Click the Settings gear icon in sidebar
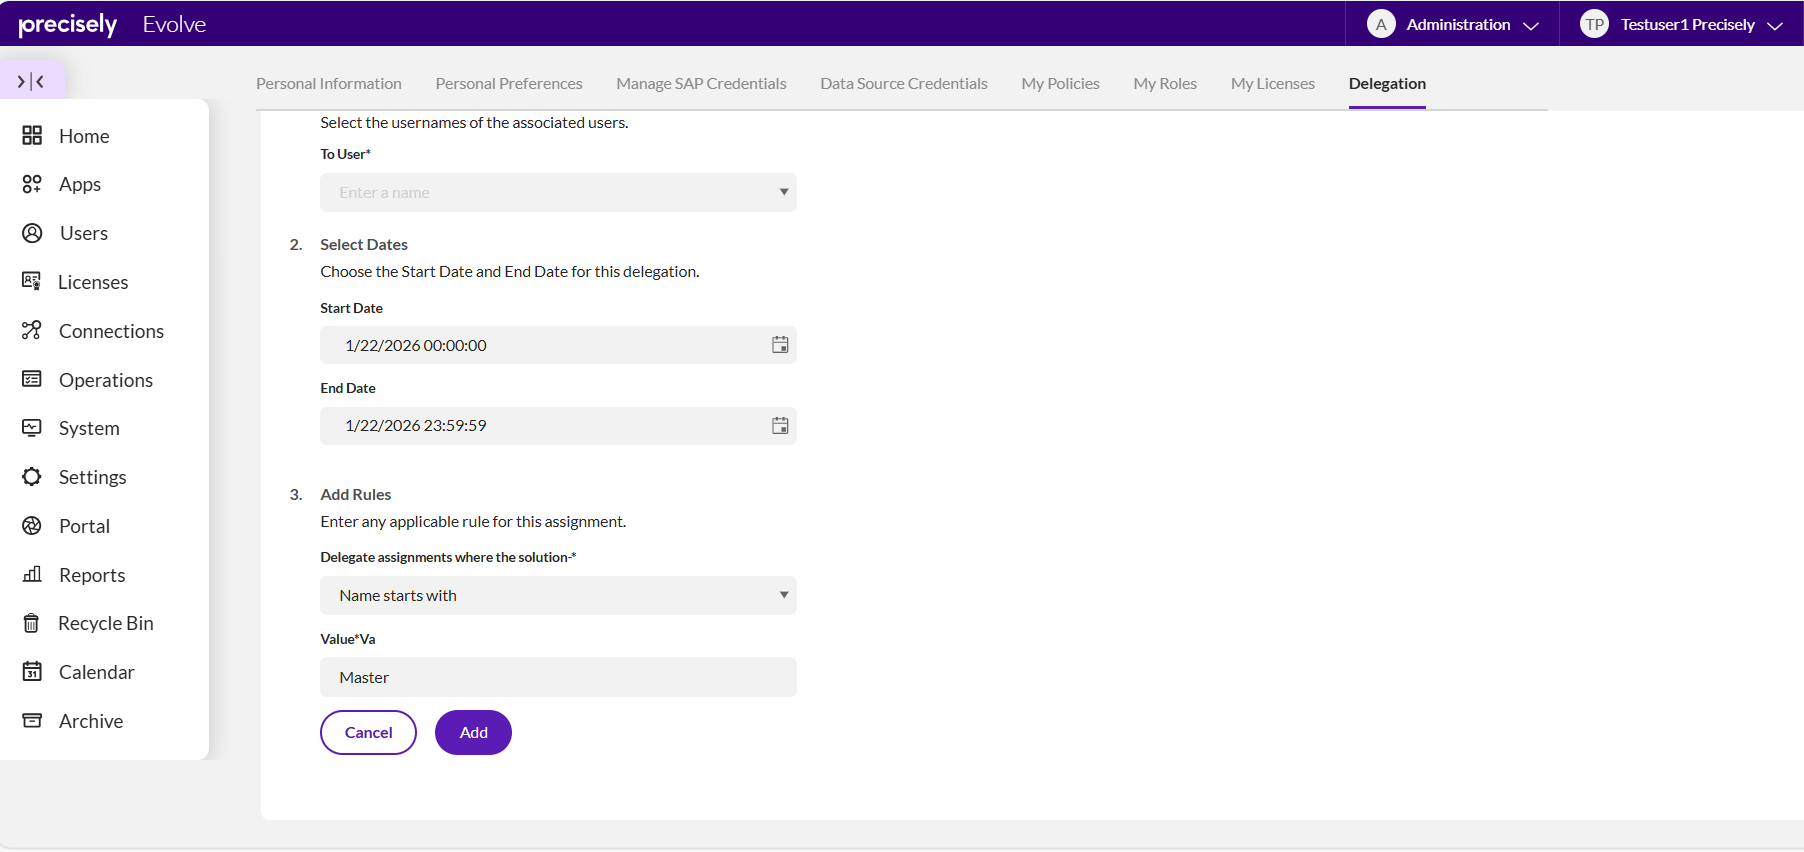1804x852 pixels. 32,477
